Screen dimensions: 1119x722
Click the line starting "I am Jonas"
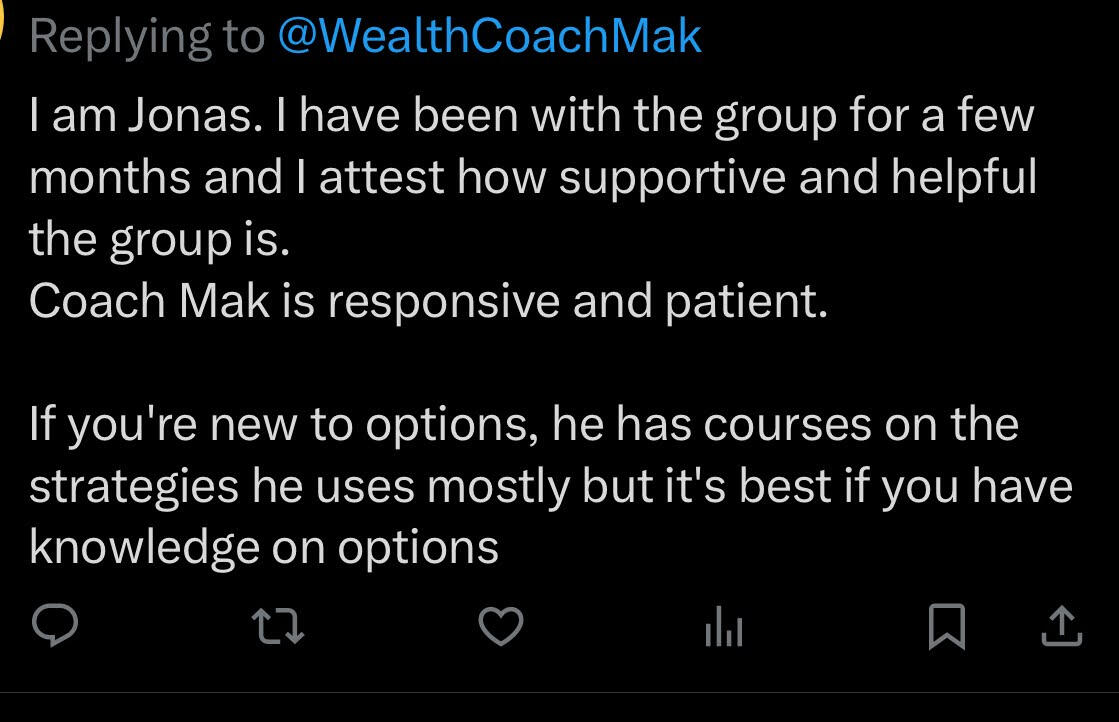coord(531,117)
